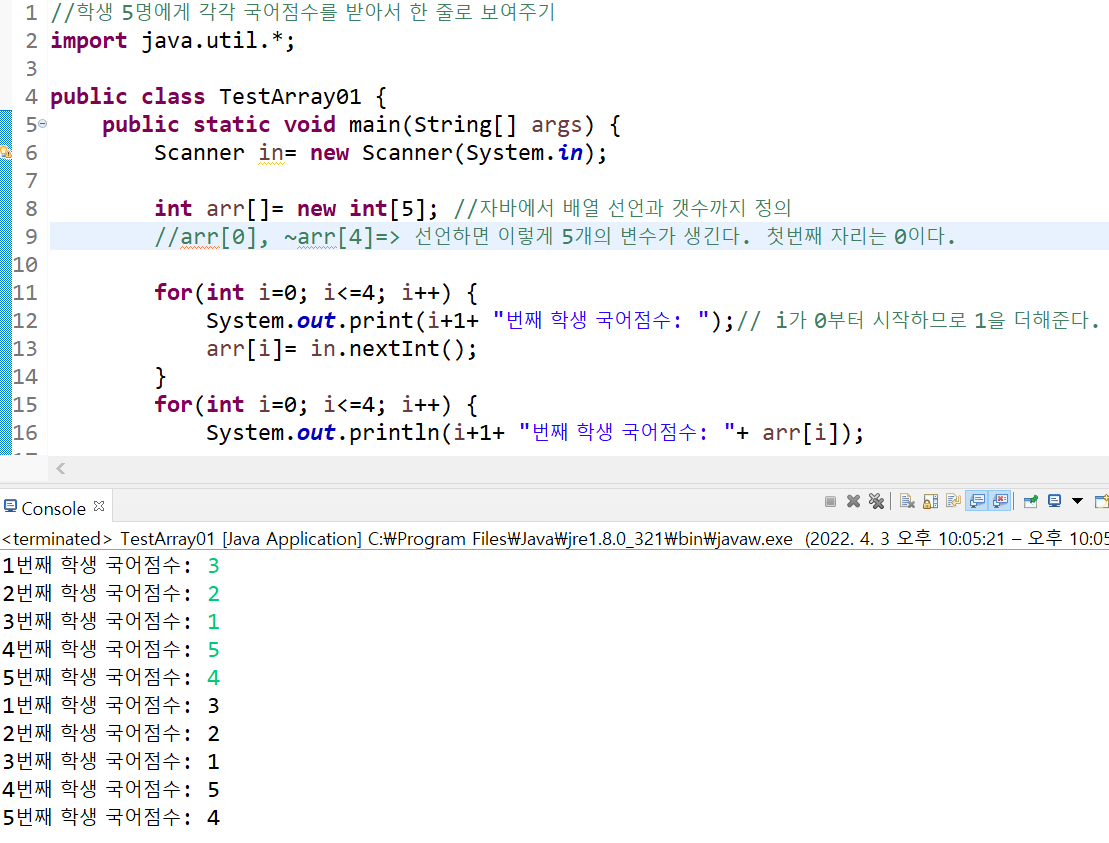This screenshot has width=1109, height=843.
Task: Click the Clear Console icon
Action: click(x=907, y=501)
